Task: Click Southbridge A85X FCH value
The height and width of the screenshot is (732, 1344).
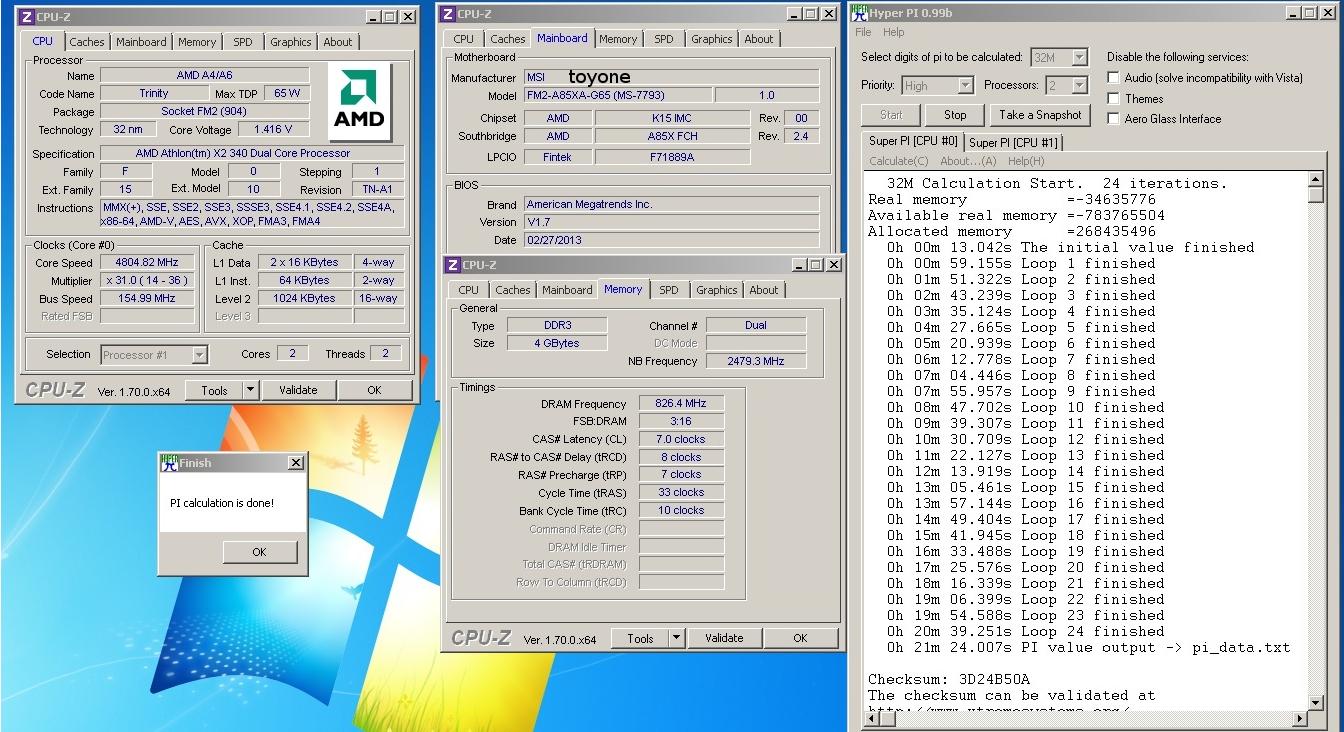Action: pos(672,136)
